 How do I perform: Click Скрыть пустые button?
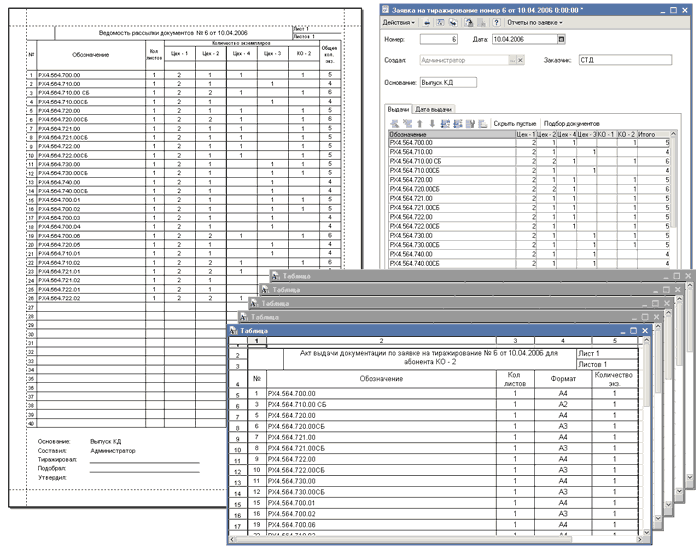tap(514, 124)
